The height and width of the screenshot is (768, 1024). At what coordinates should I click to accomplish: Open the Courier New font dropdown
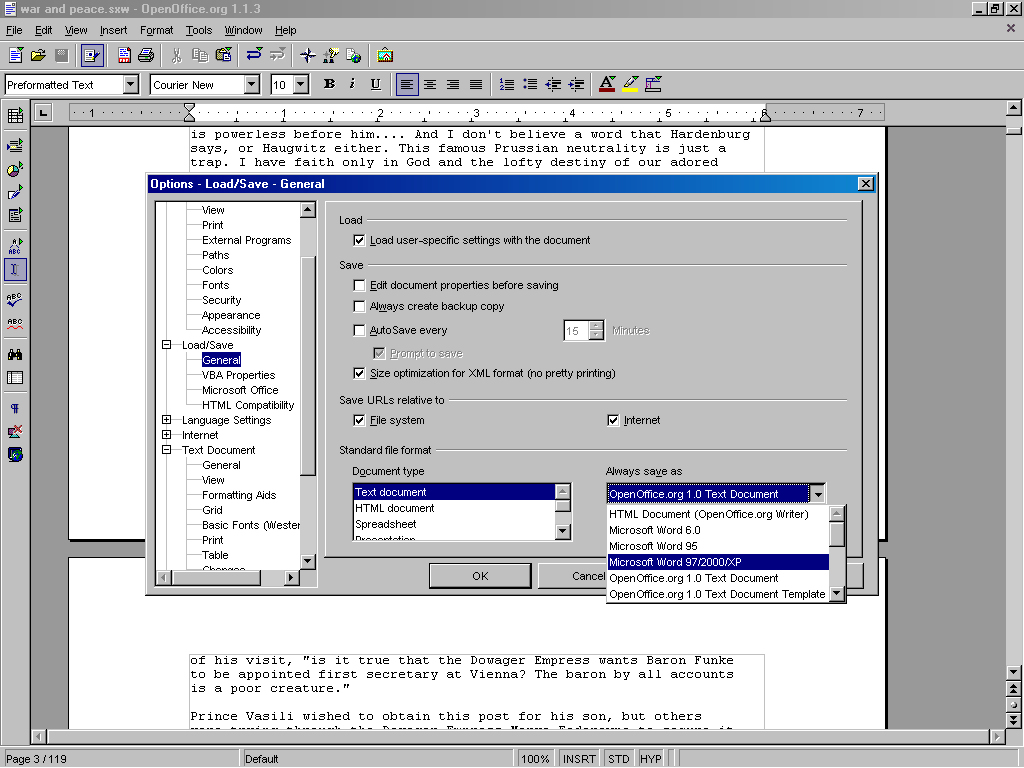click(x=251, y=85)
